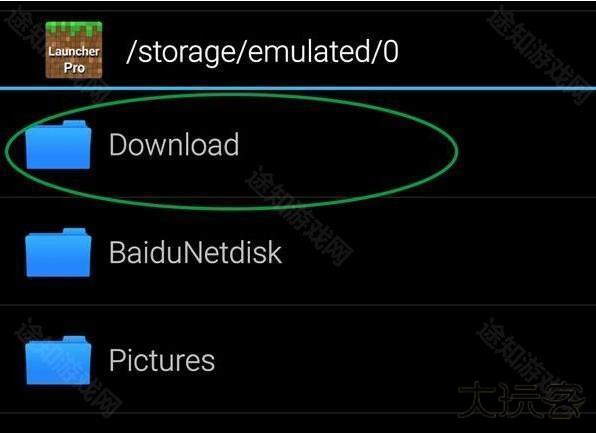Image resolution: width=596 pixels, height=433 pixels.
Task: Select the BaiduNetdisk folder name
Action: click(x=195, y=252)
